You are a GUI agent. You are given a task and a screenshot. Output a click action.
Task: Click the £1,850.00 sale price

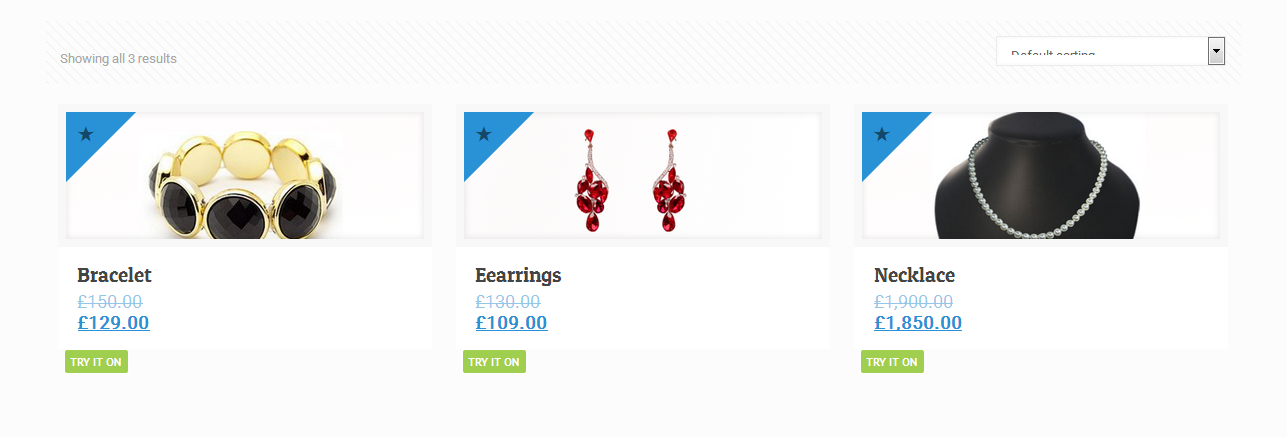(918, 323)
